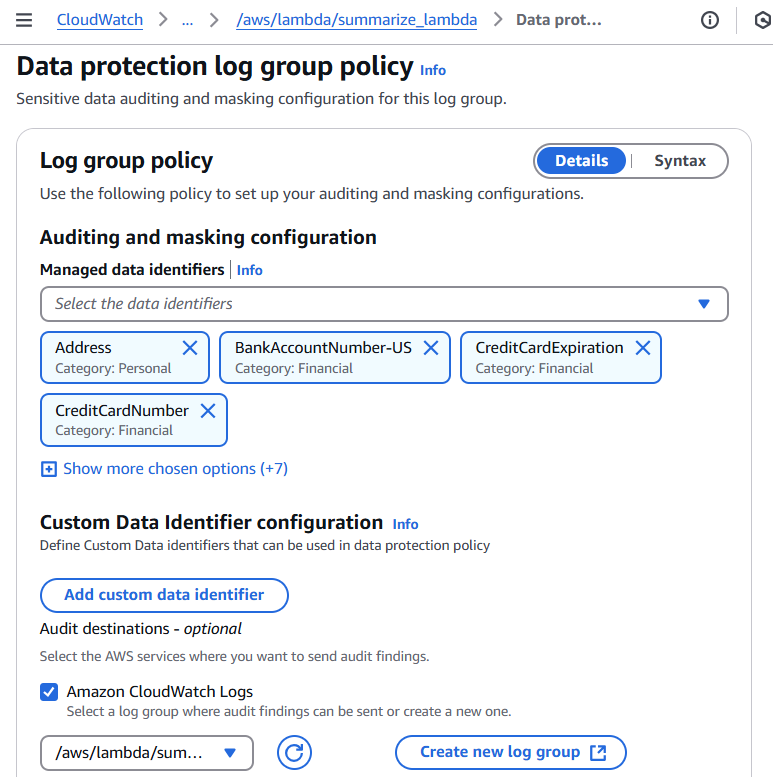Remove the CreditCardExpiration identifier chip
This screenshot has width=773, height=777.
[x=643, y=348]
